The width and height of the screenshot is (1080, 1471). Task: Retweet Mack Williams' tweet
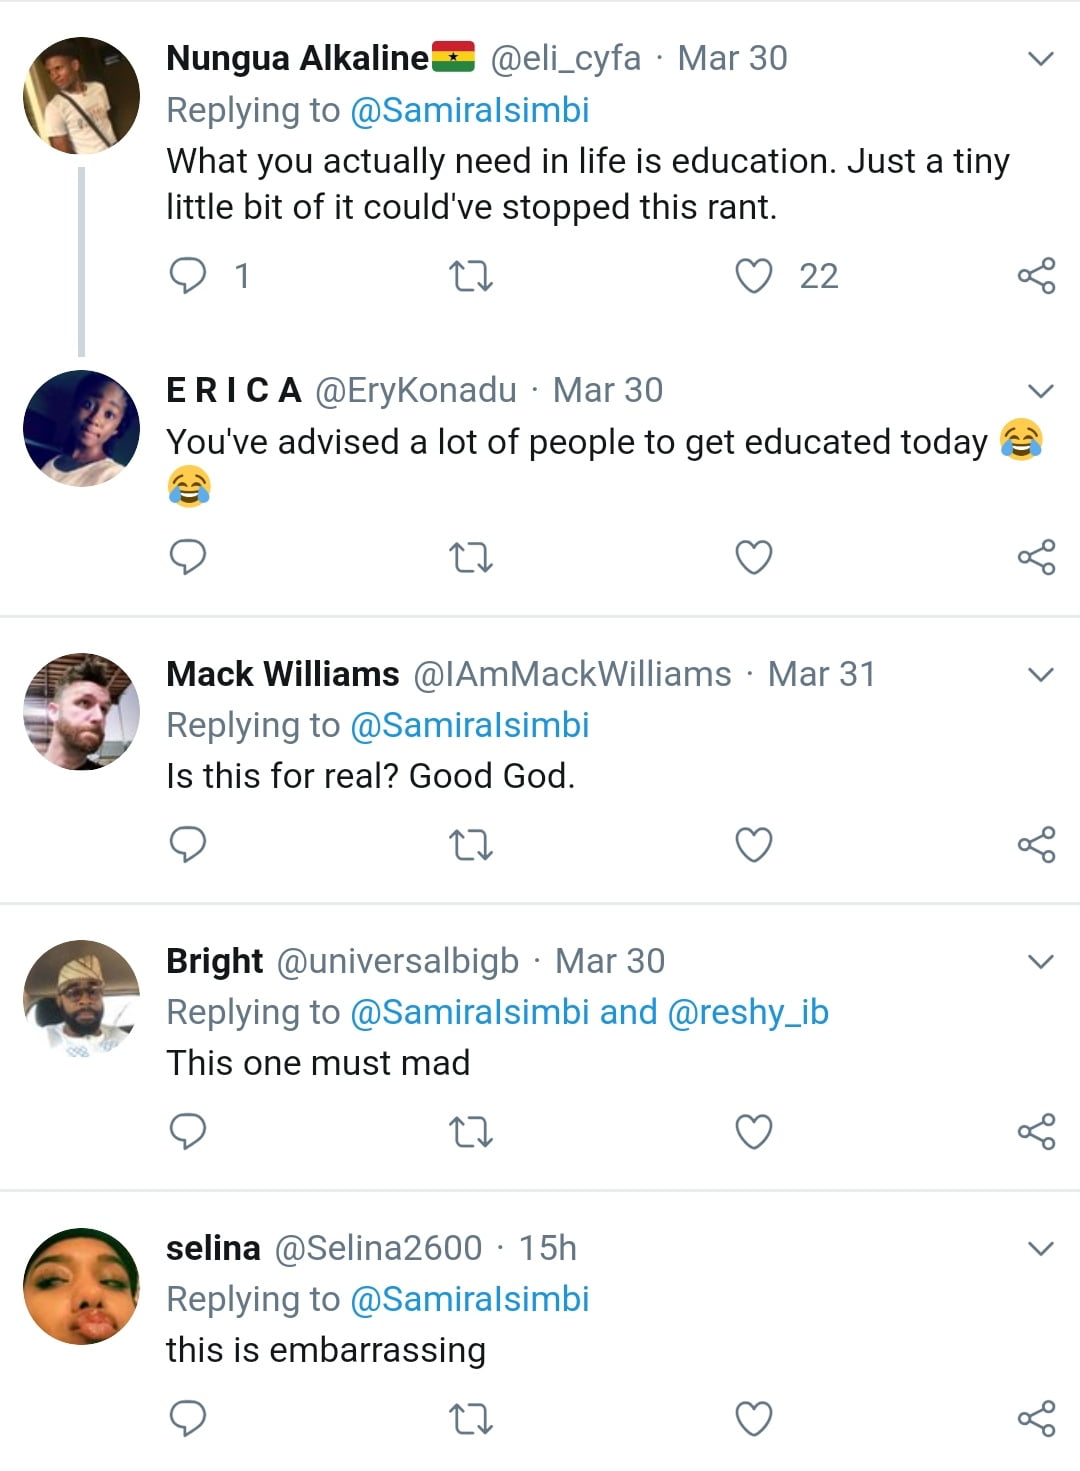coord(470,845)
